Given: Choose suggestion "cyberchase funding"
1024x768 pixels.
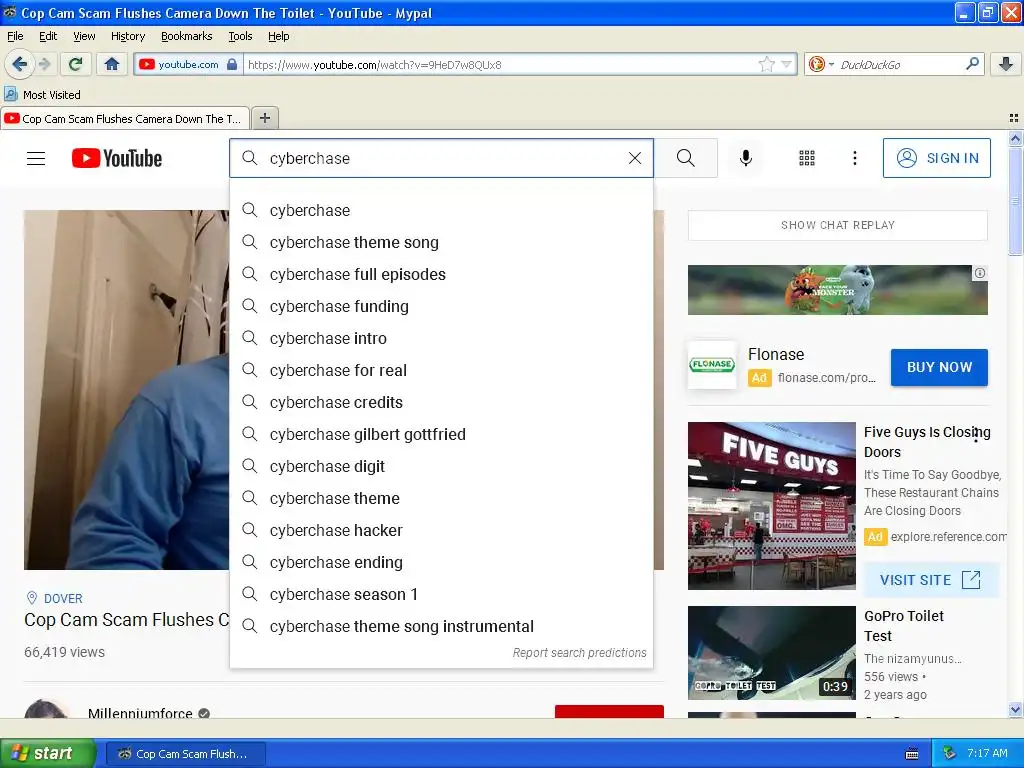Looking at the screenshot, I should tap(441, 306).
